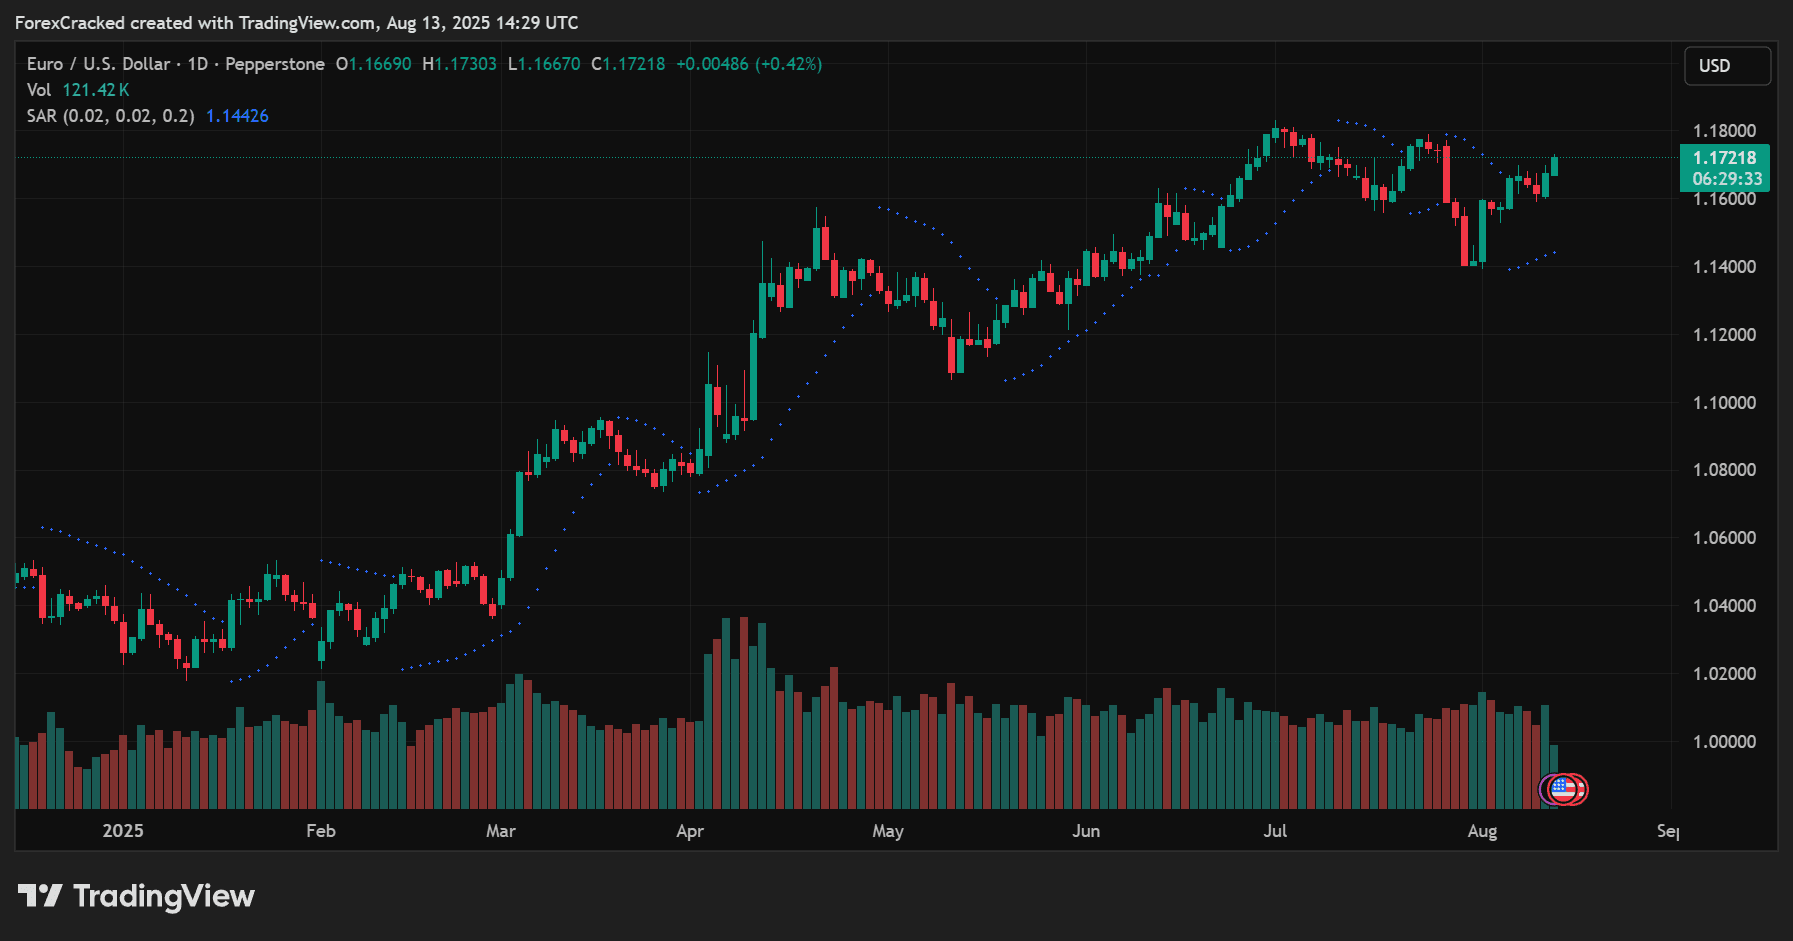Click the Aug label on the time axis
1793x941 pixels.
[x=1484, y=830]
